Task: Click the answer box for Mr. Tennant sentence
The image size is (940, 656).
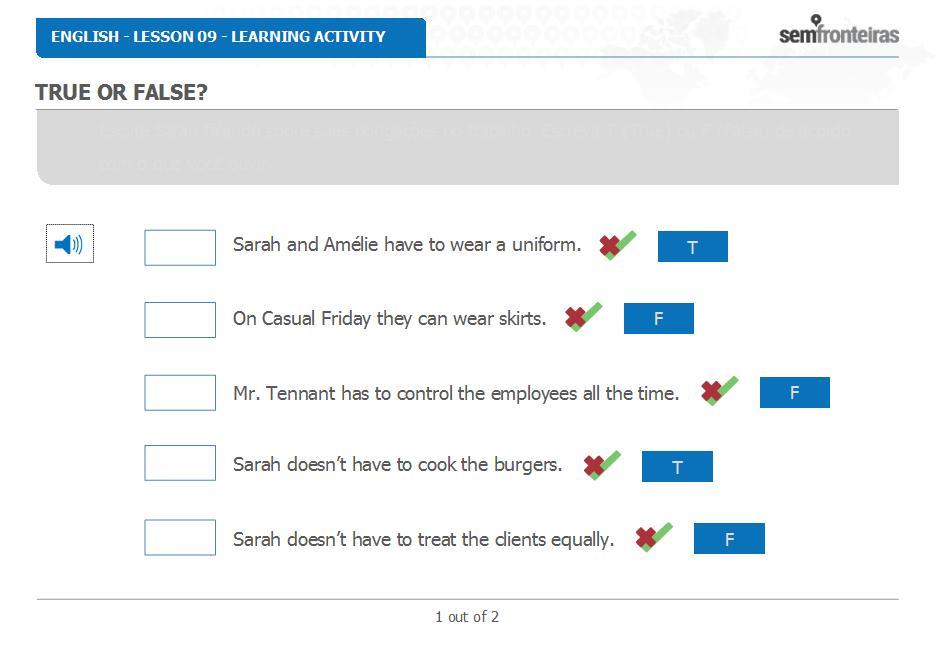Action: 180,393
